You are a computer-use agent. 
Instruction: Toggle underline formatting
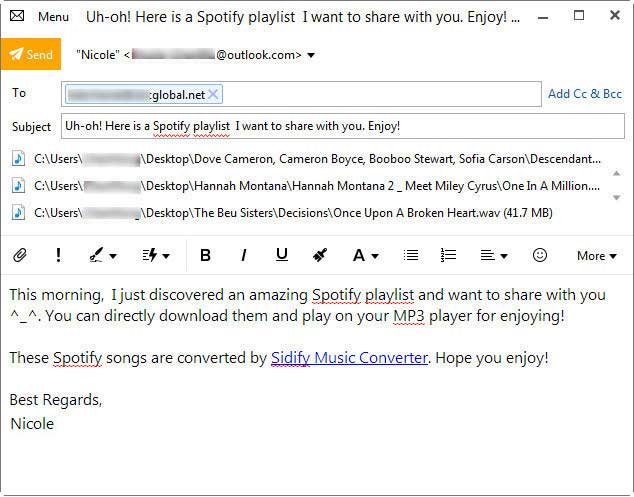click(282, 255)
